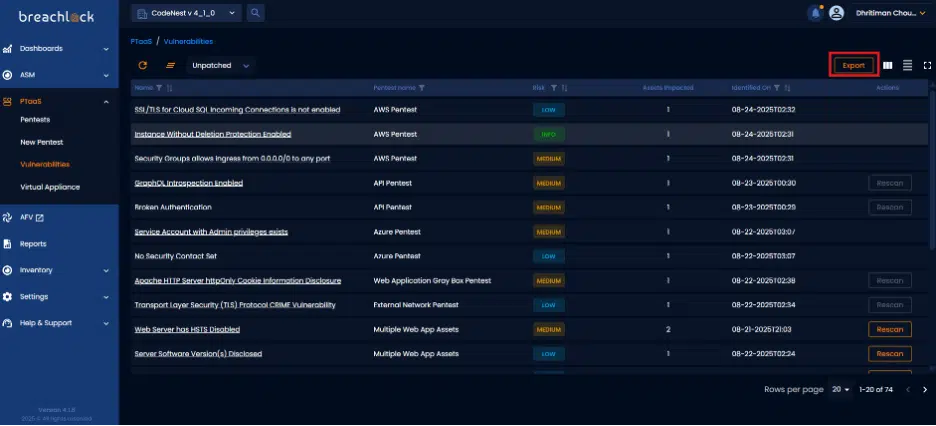The width and height of the screenshot is (936, 426).
Task: Open No Security Contact Set vulnerability
Action: [x=176, y=257]
